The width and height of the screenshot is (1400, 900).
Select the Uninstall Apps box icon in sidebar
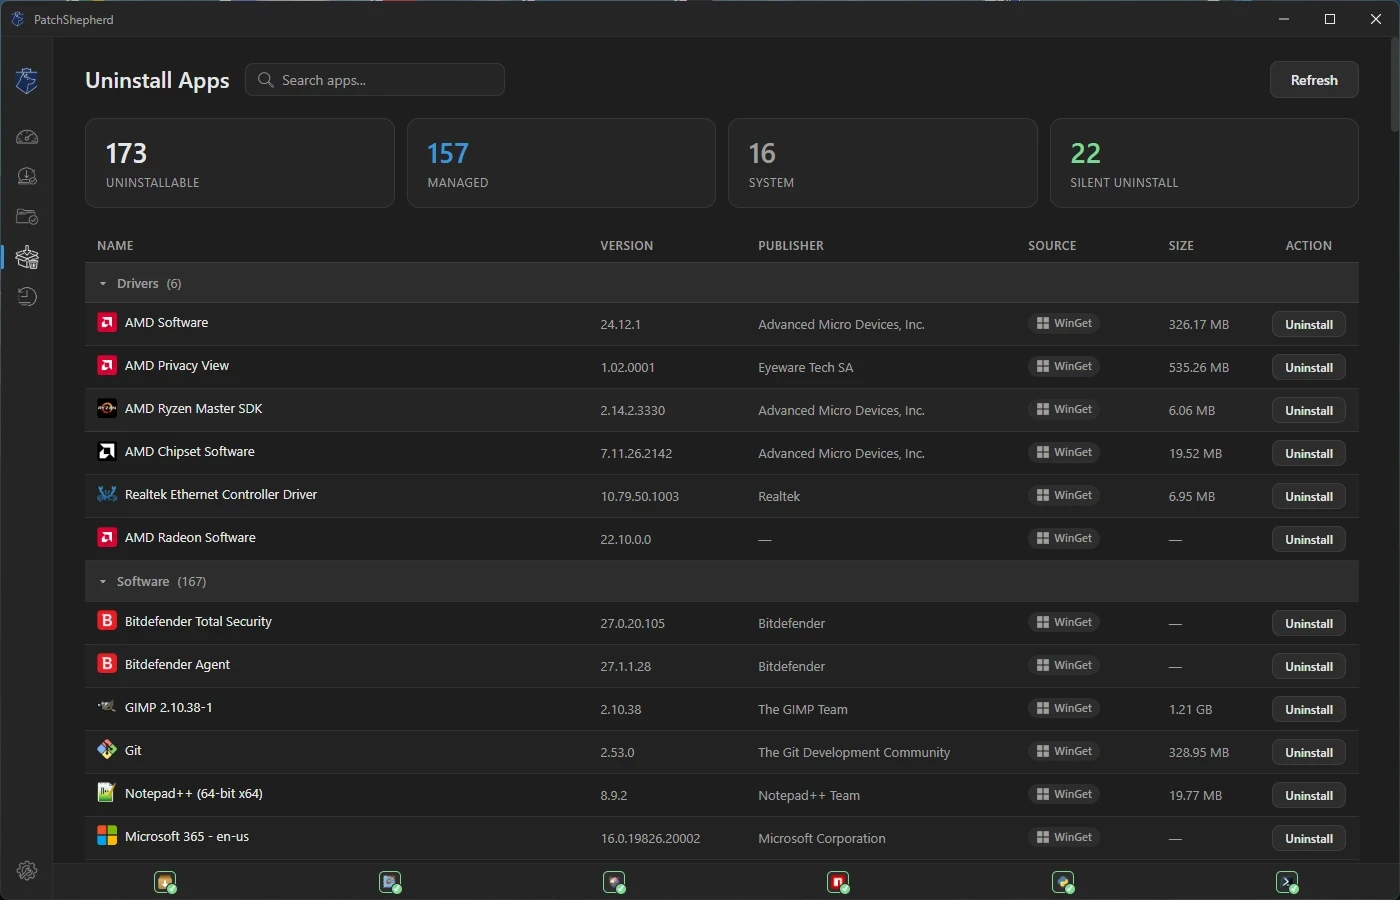click(x=27, y=257)
